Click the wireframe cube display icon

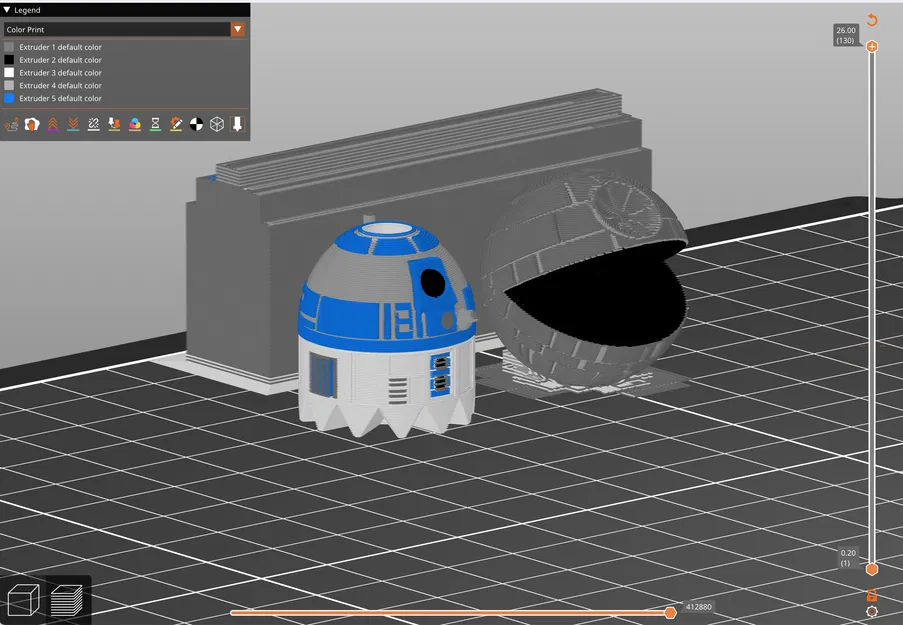(x=216, y=124)
